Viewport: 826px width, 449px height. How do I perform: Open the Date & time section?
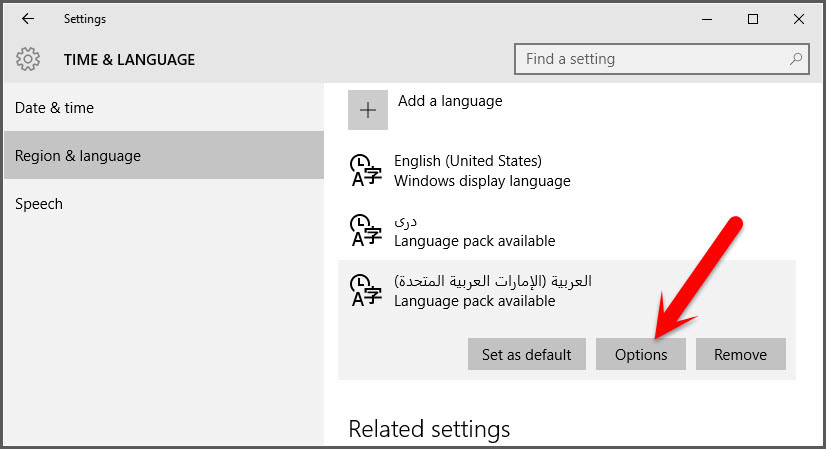click(55, 108)
